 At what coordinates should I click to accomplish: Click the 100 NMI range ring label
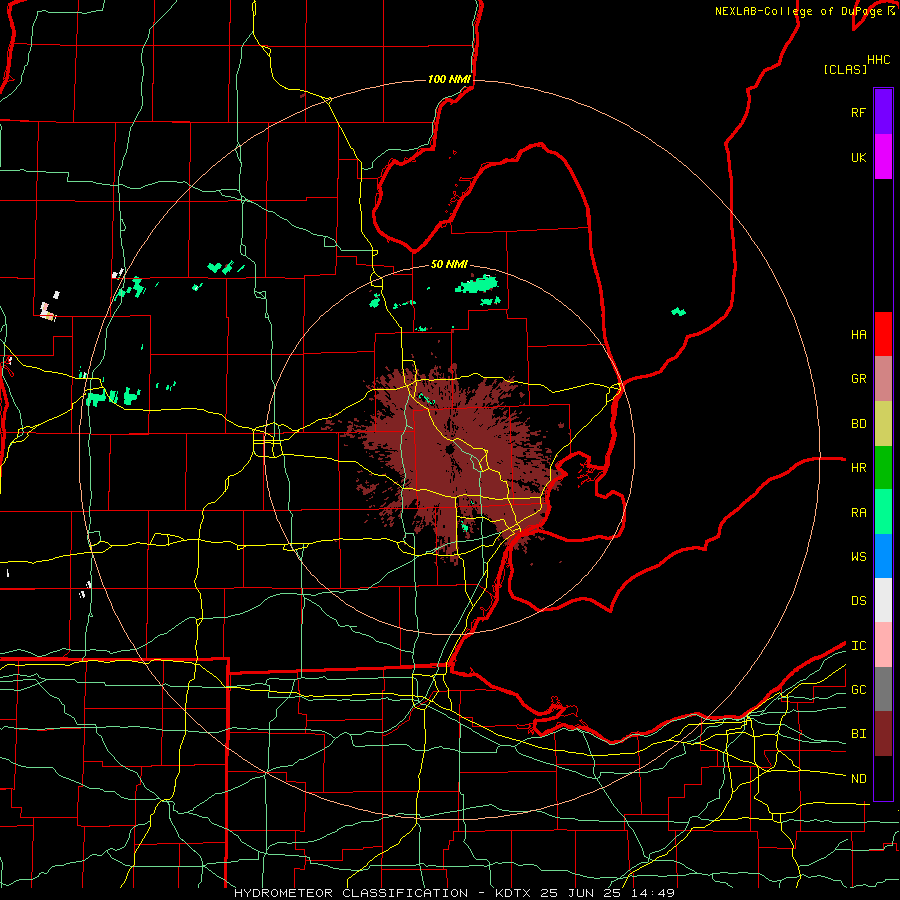click(x=449, y=79)
